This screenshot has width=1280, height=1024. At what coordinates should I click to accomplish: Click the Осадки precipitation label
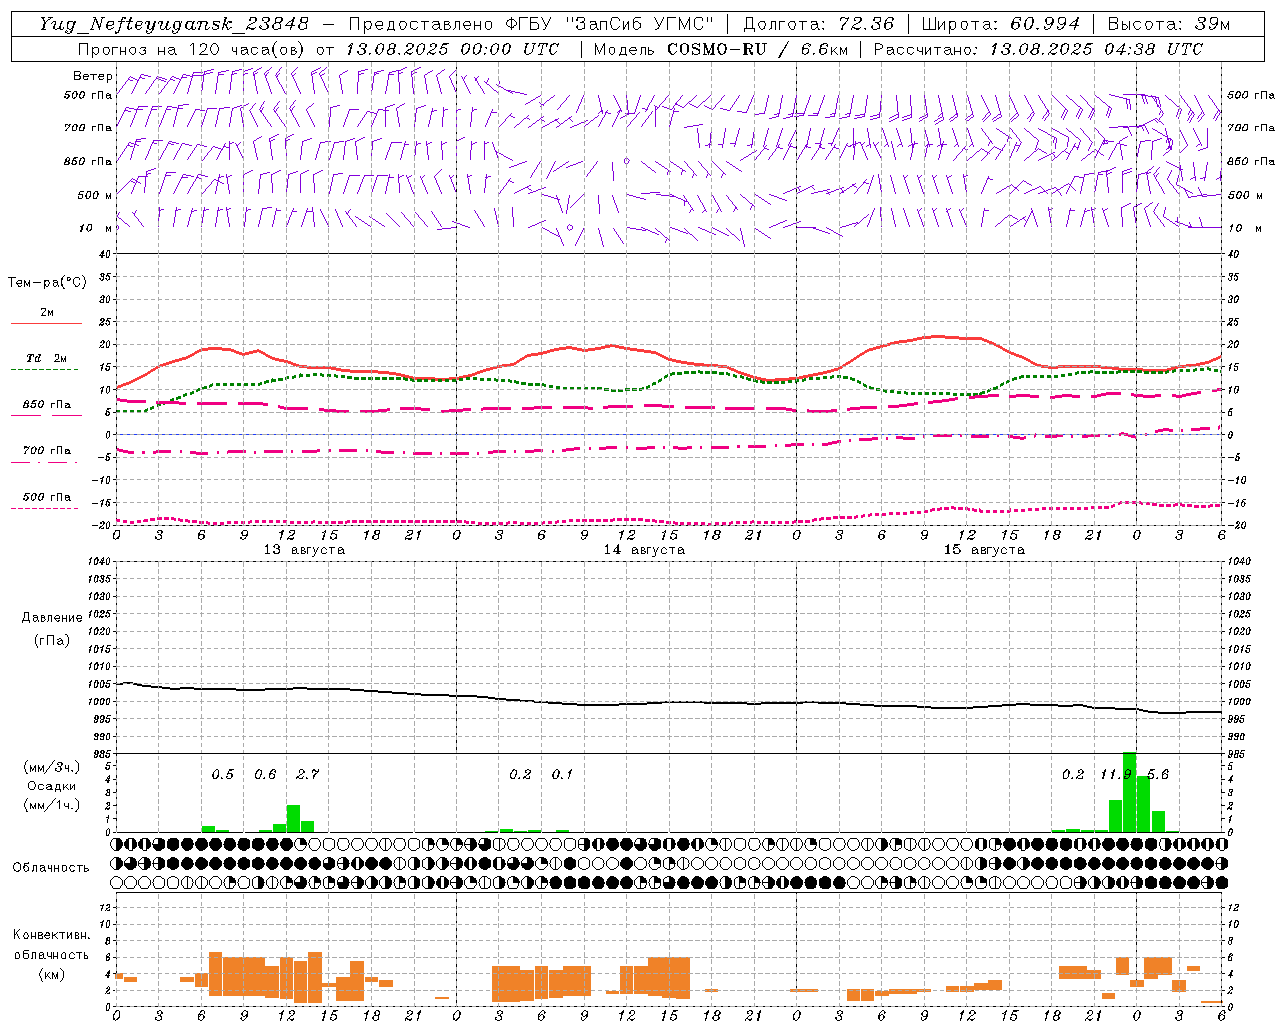[x=51, y=786]
